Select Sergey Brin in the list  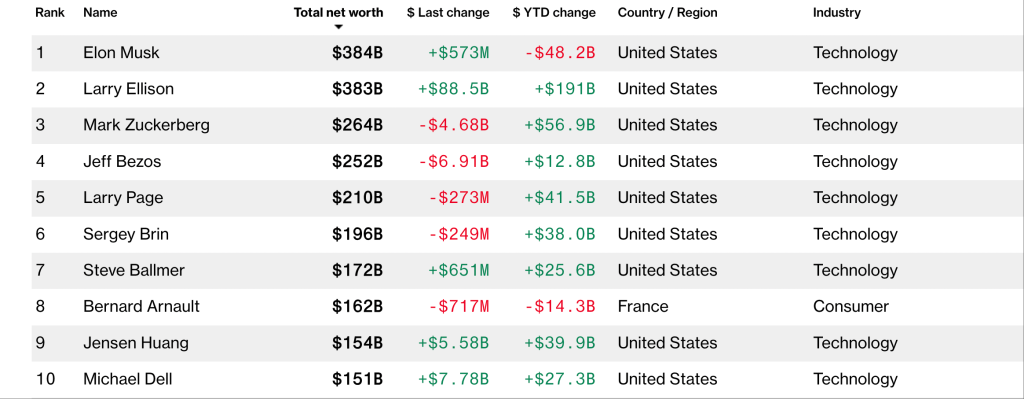click(x=126, y=234)
